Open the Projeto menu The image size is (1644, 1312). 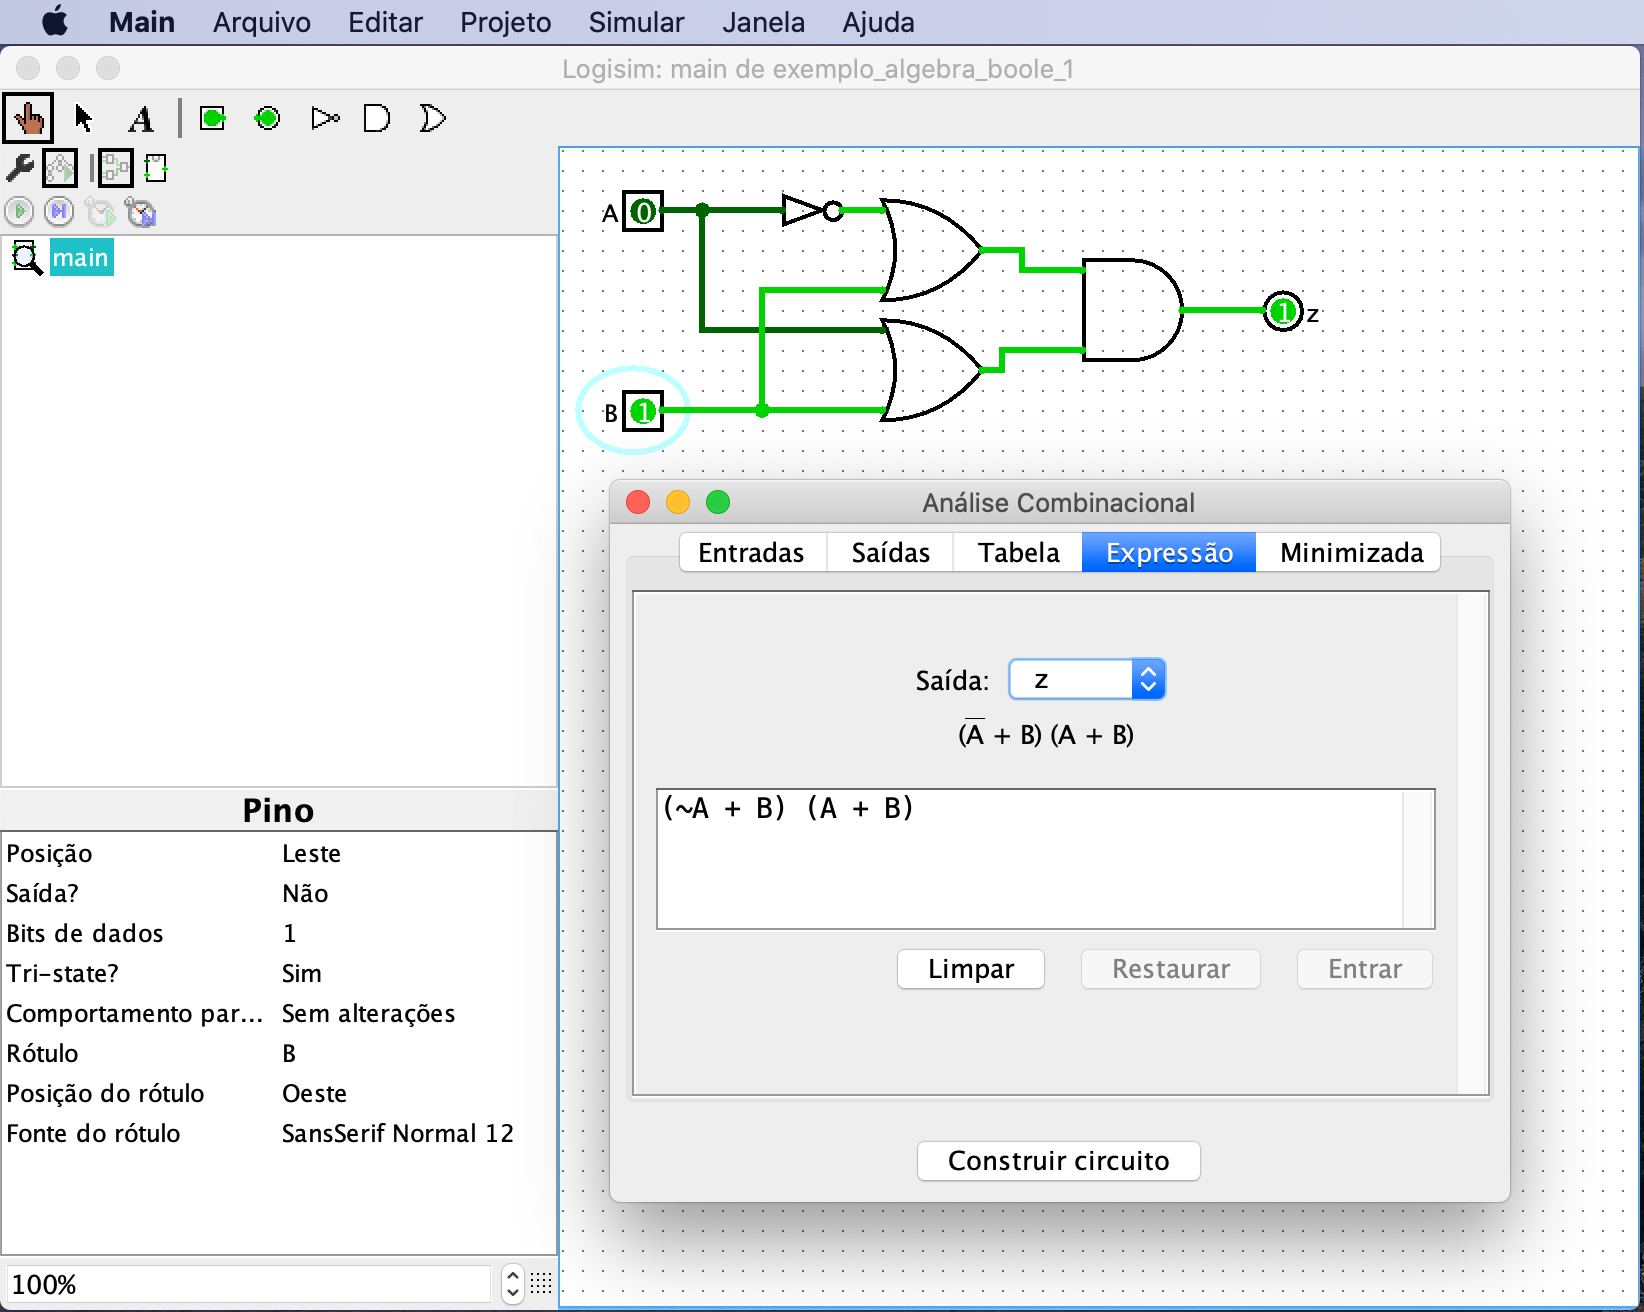[505, 22]
